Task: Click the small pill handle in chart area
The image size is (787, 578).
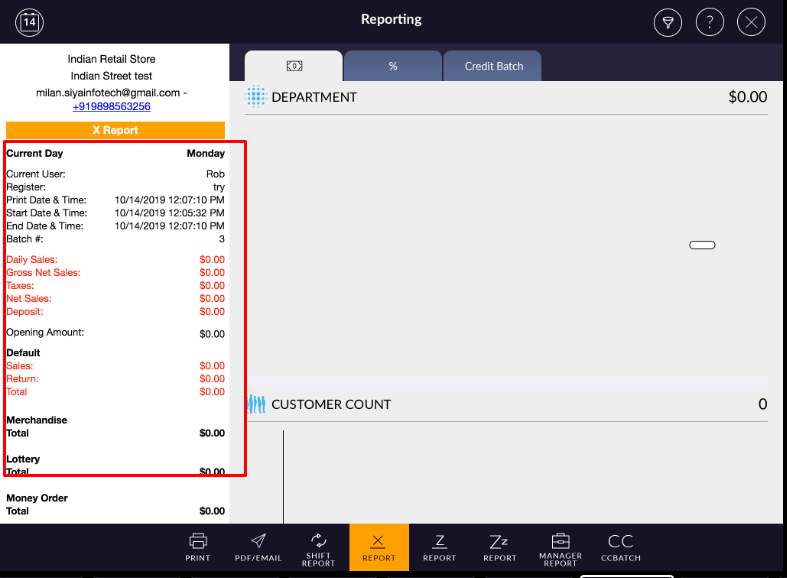Action: [x=702, y=245]
